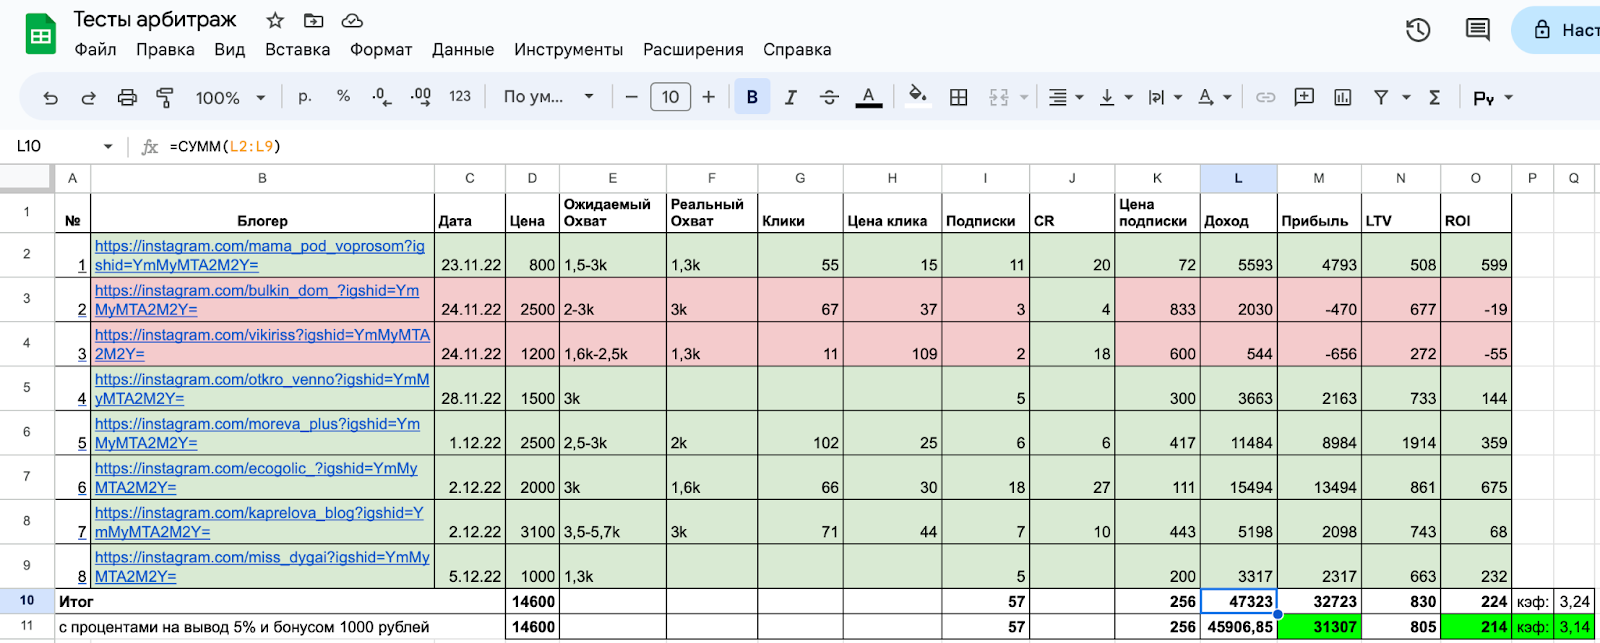Increase decimal places icon
Screen dimensions: 1600x643
tap(421, 97)
